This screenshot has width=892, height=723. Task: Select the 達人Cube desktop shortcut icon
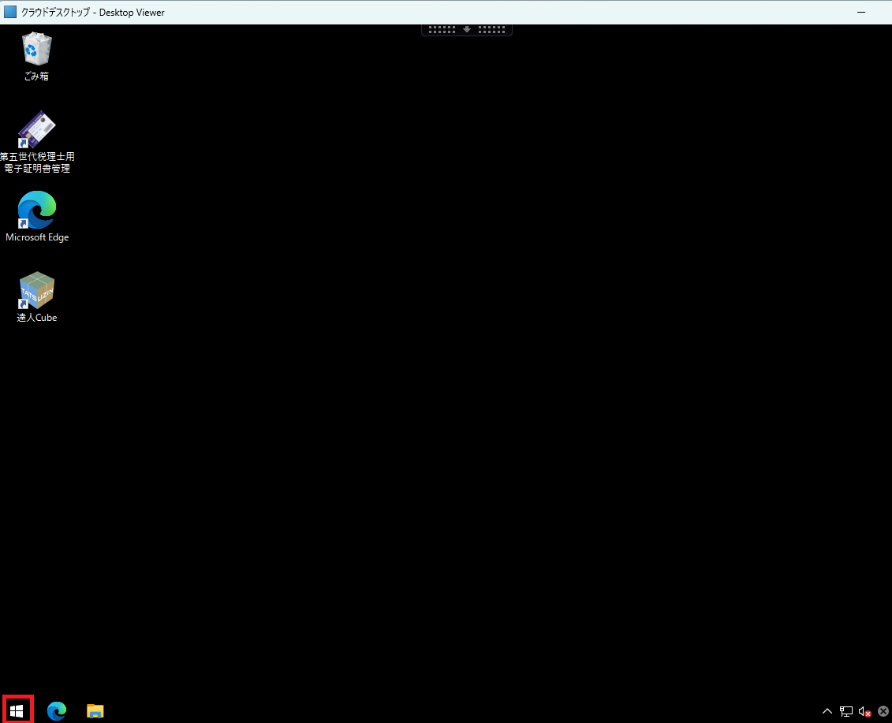click(37, 290)
